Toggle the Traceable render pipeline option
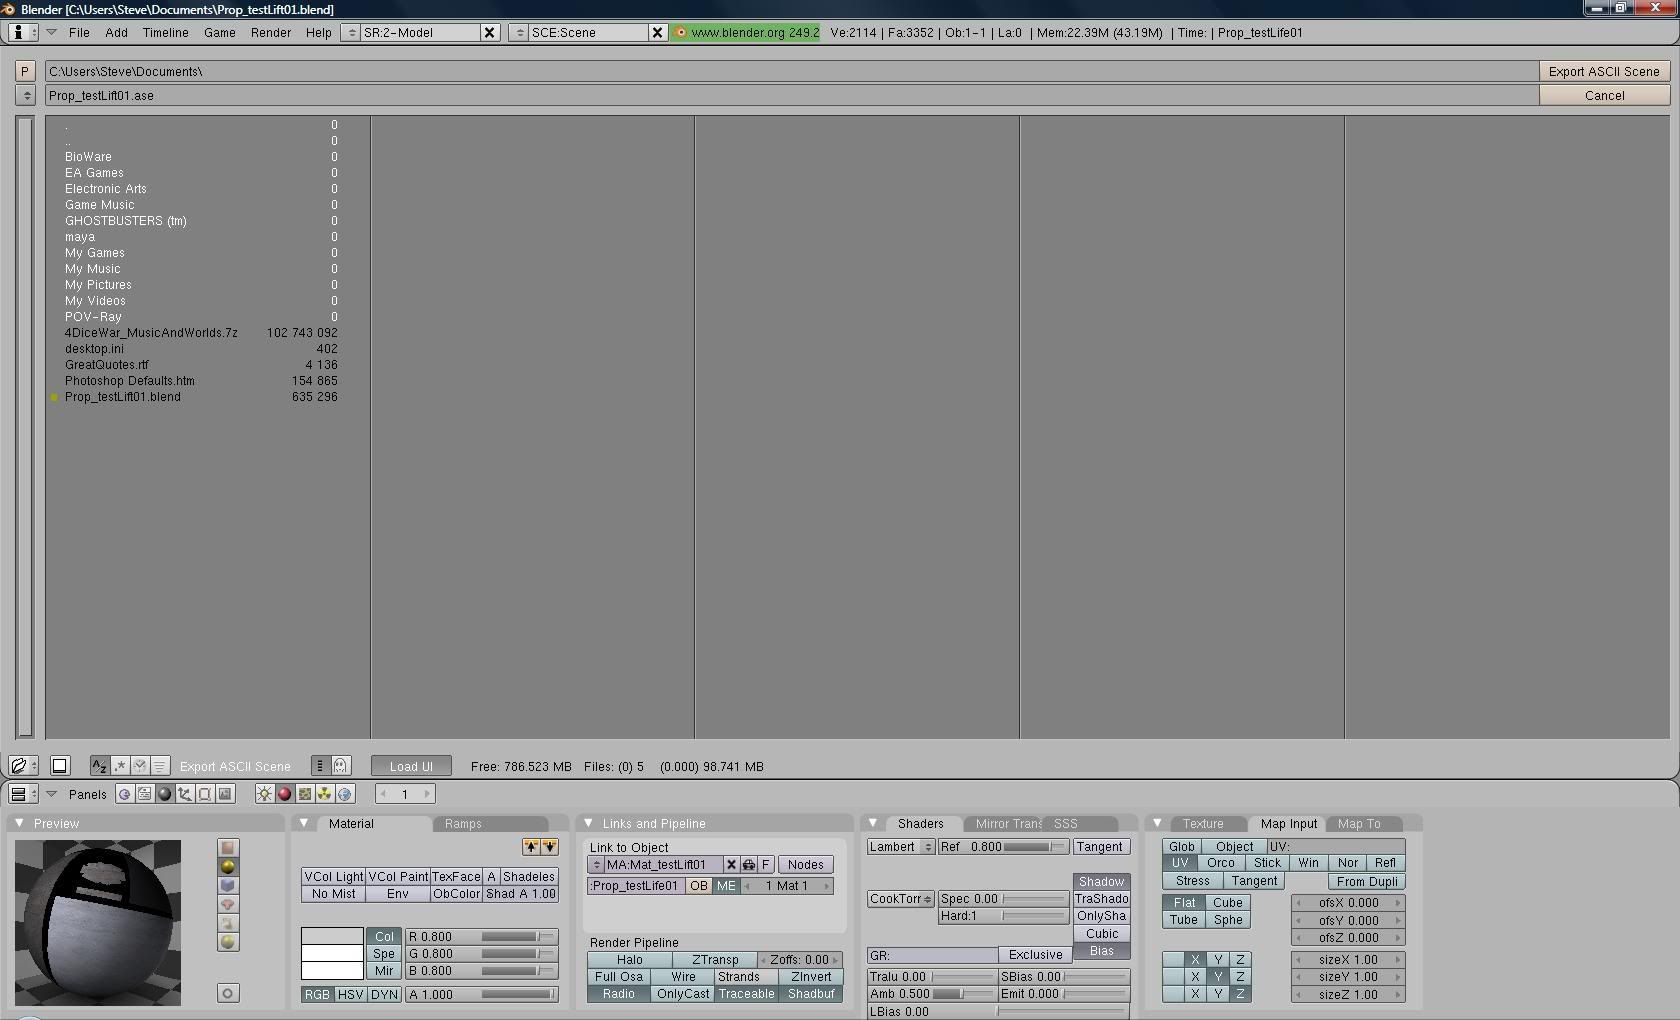This screenshot has width=1680, height=1020. click(746, 994)
